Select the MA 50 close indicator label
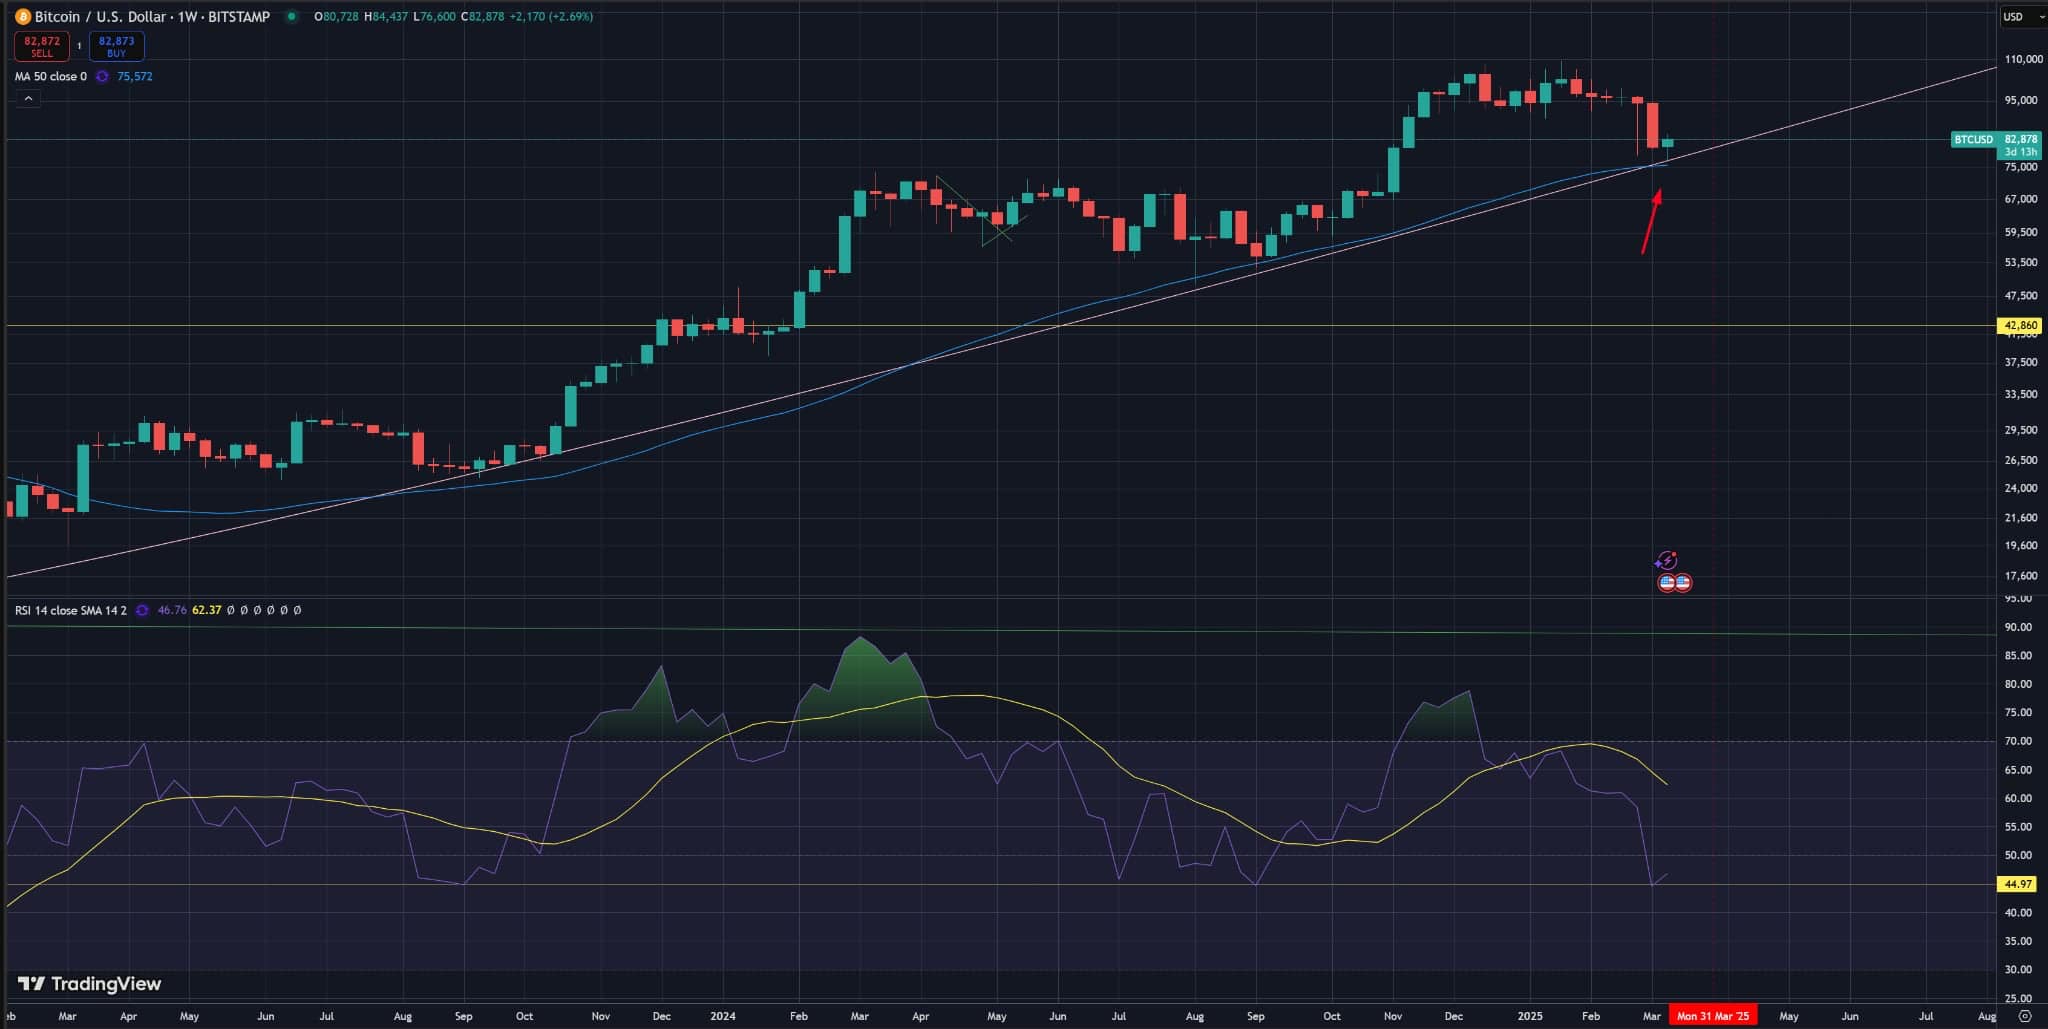This screenshot has height=1029, width=2048. pos(50,77)
